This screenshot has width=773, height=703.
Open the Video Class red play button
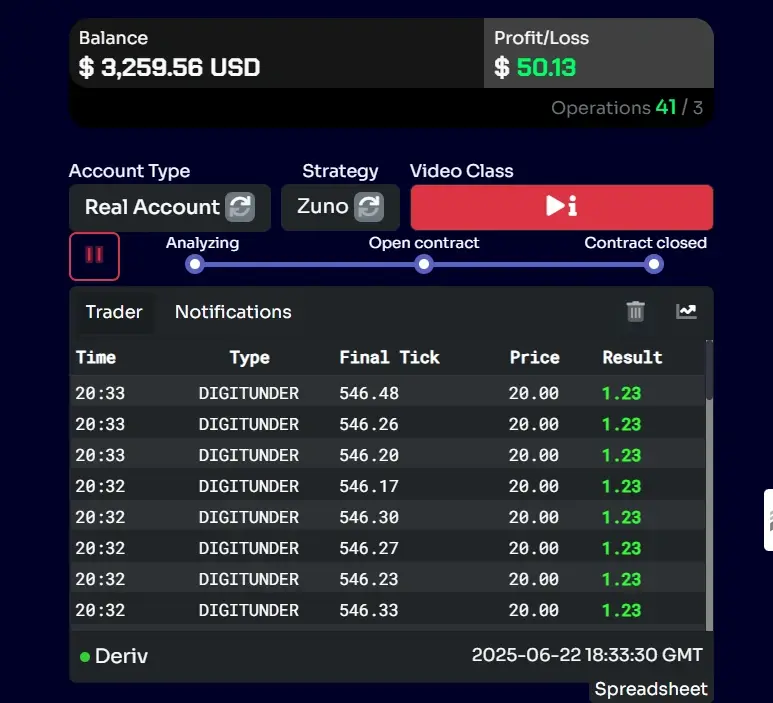pos(562,207)
